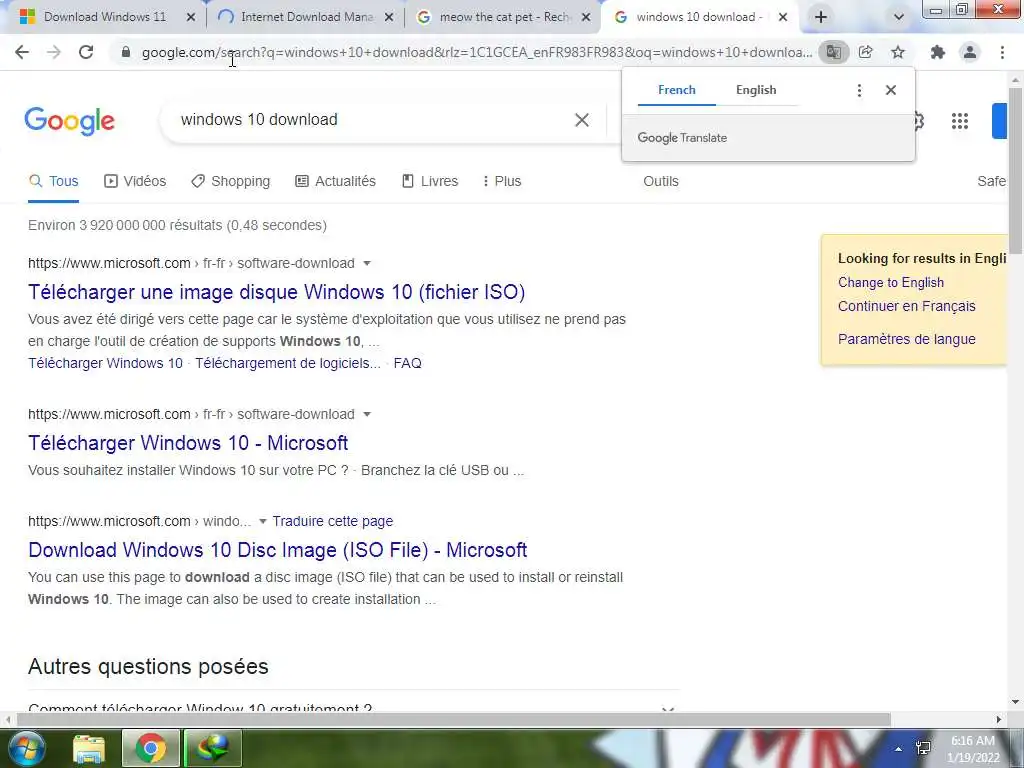Show hidden system tray icons
The width and height of the screenshot is (1024, 768).
pyautogui.click(x=898, y=749)
